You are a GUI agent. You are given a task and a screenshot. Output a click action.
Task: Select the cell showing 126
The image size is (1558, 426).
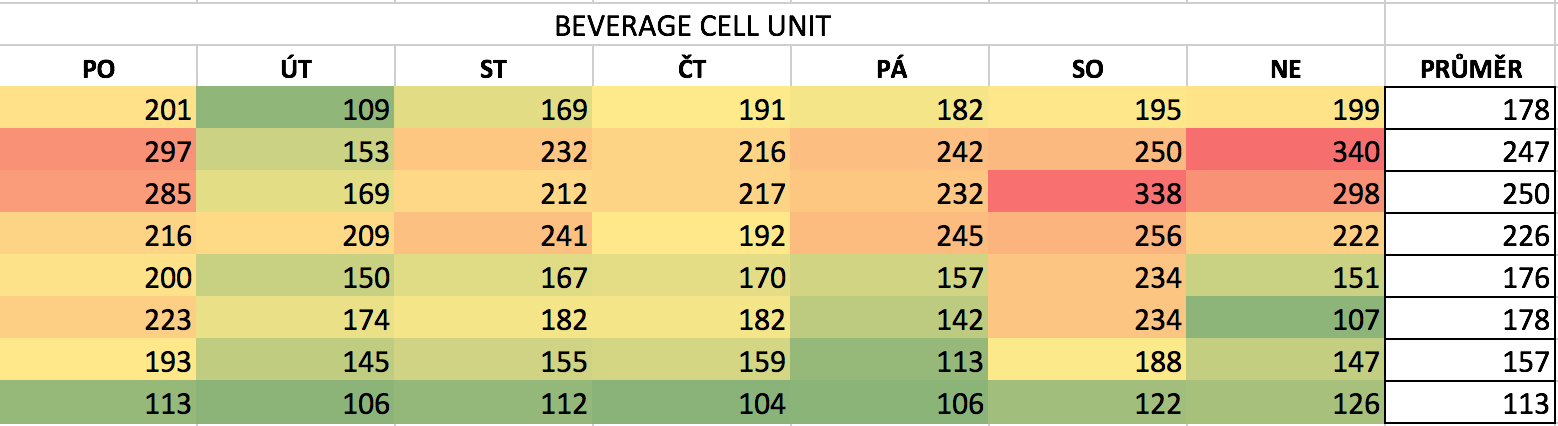(x=1286, y=404)
